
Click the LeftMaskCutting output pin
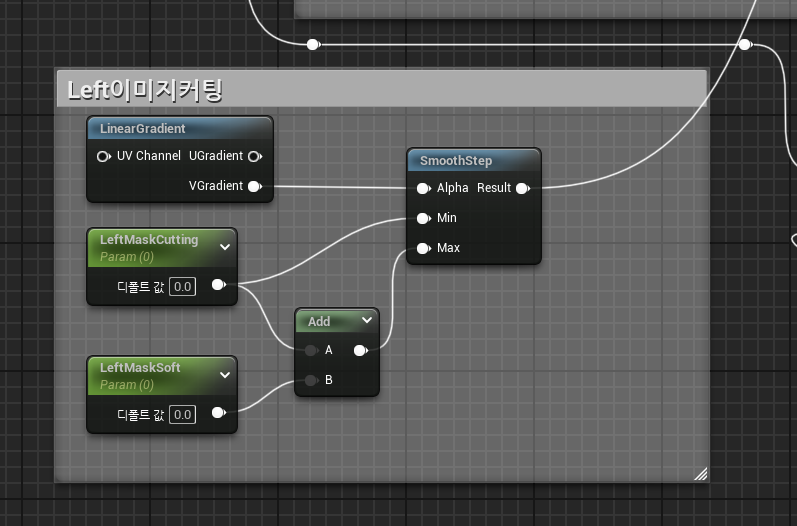click(x=219, y=285)
